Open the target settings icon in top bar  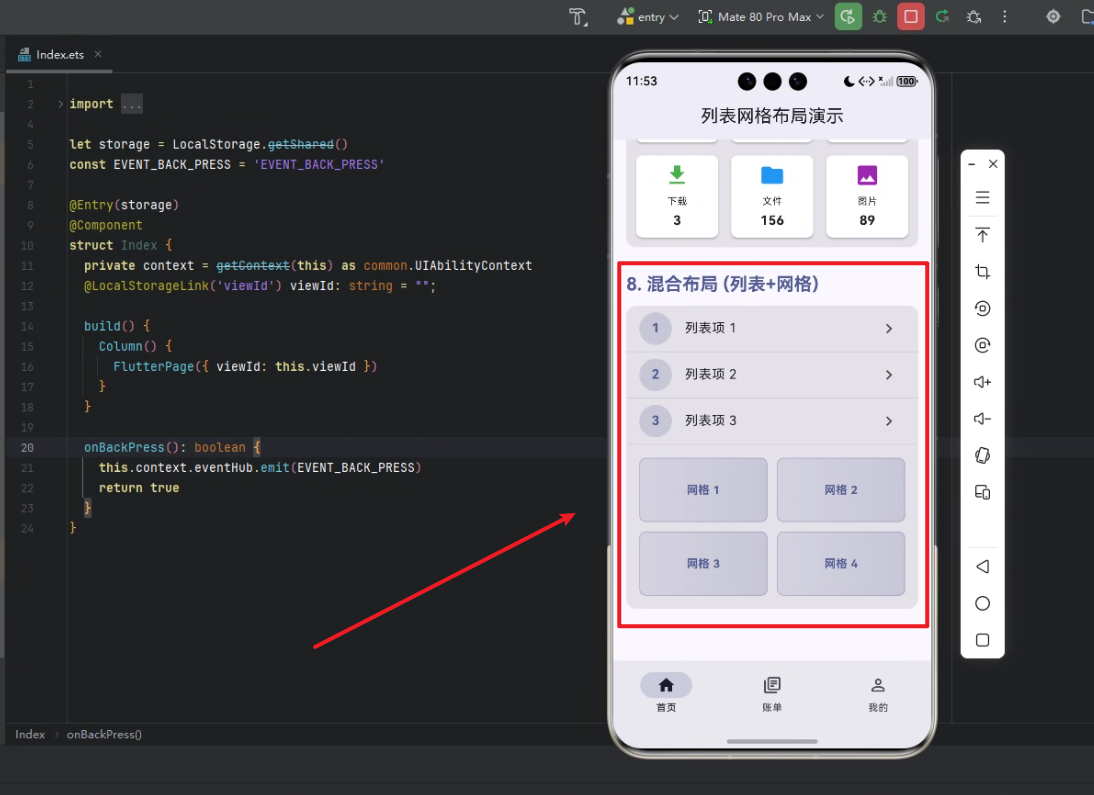point(1053,17)
